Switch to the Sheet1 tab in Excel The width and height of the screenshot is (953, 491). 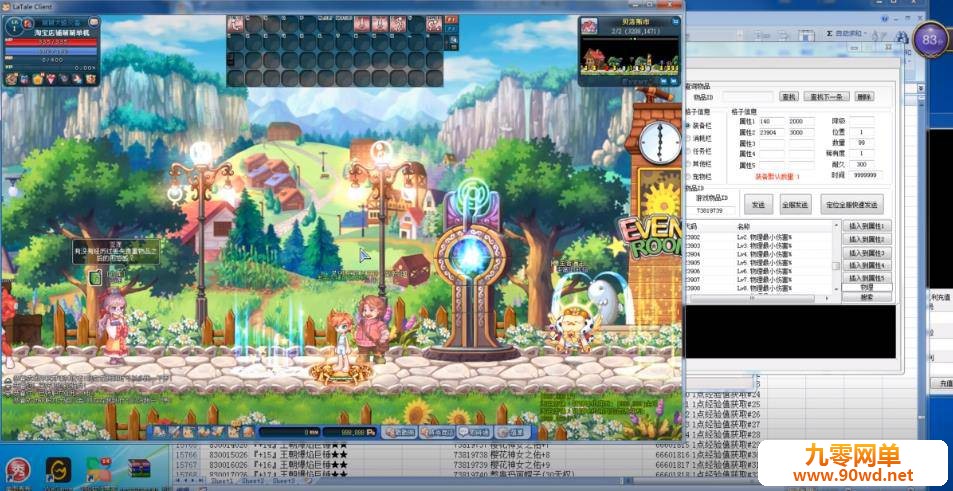coord(221,481)
